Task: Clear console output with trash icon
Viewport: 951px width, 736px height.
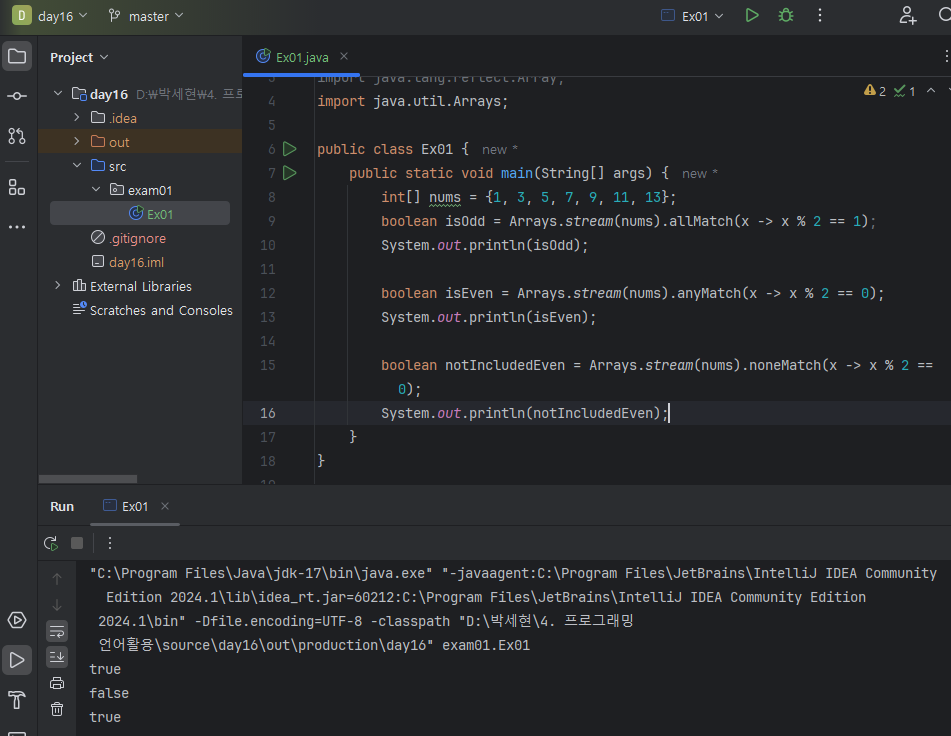Action: click(57, 709)
